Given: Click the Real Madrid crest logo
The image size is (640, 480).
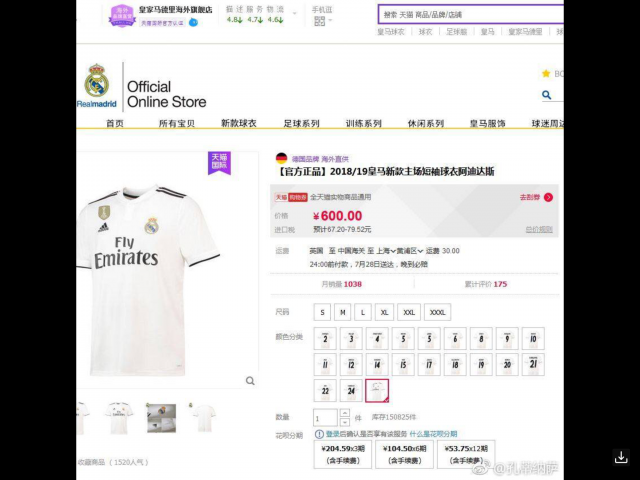Looking at the screenshot, I should pyautogui.click(x=97, y=80).
